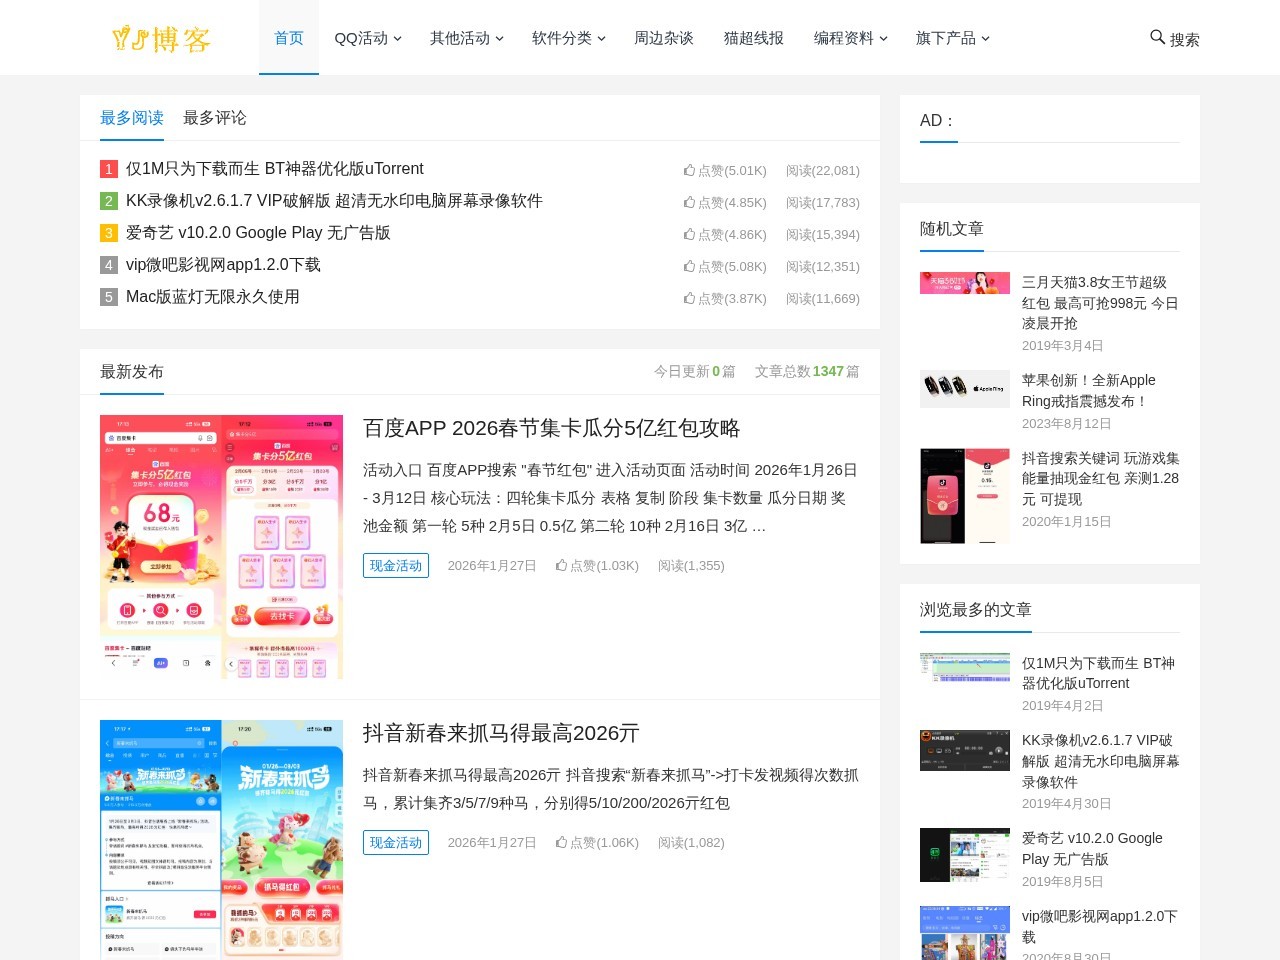Image resolution: width=1280 pixels, height=960 pixels.
Task: Click the blog logo at top left
Action: 161,39
